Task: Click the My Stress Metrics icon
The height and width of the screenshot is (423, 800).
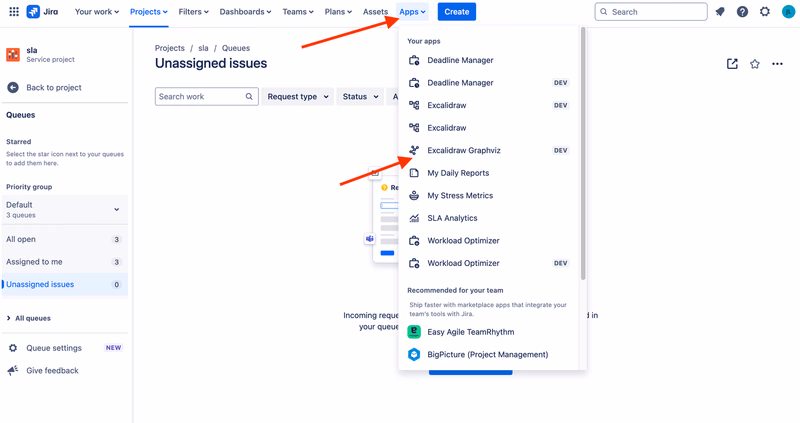Action: pos(414,195)
